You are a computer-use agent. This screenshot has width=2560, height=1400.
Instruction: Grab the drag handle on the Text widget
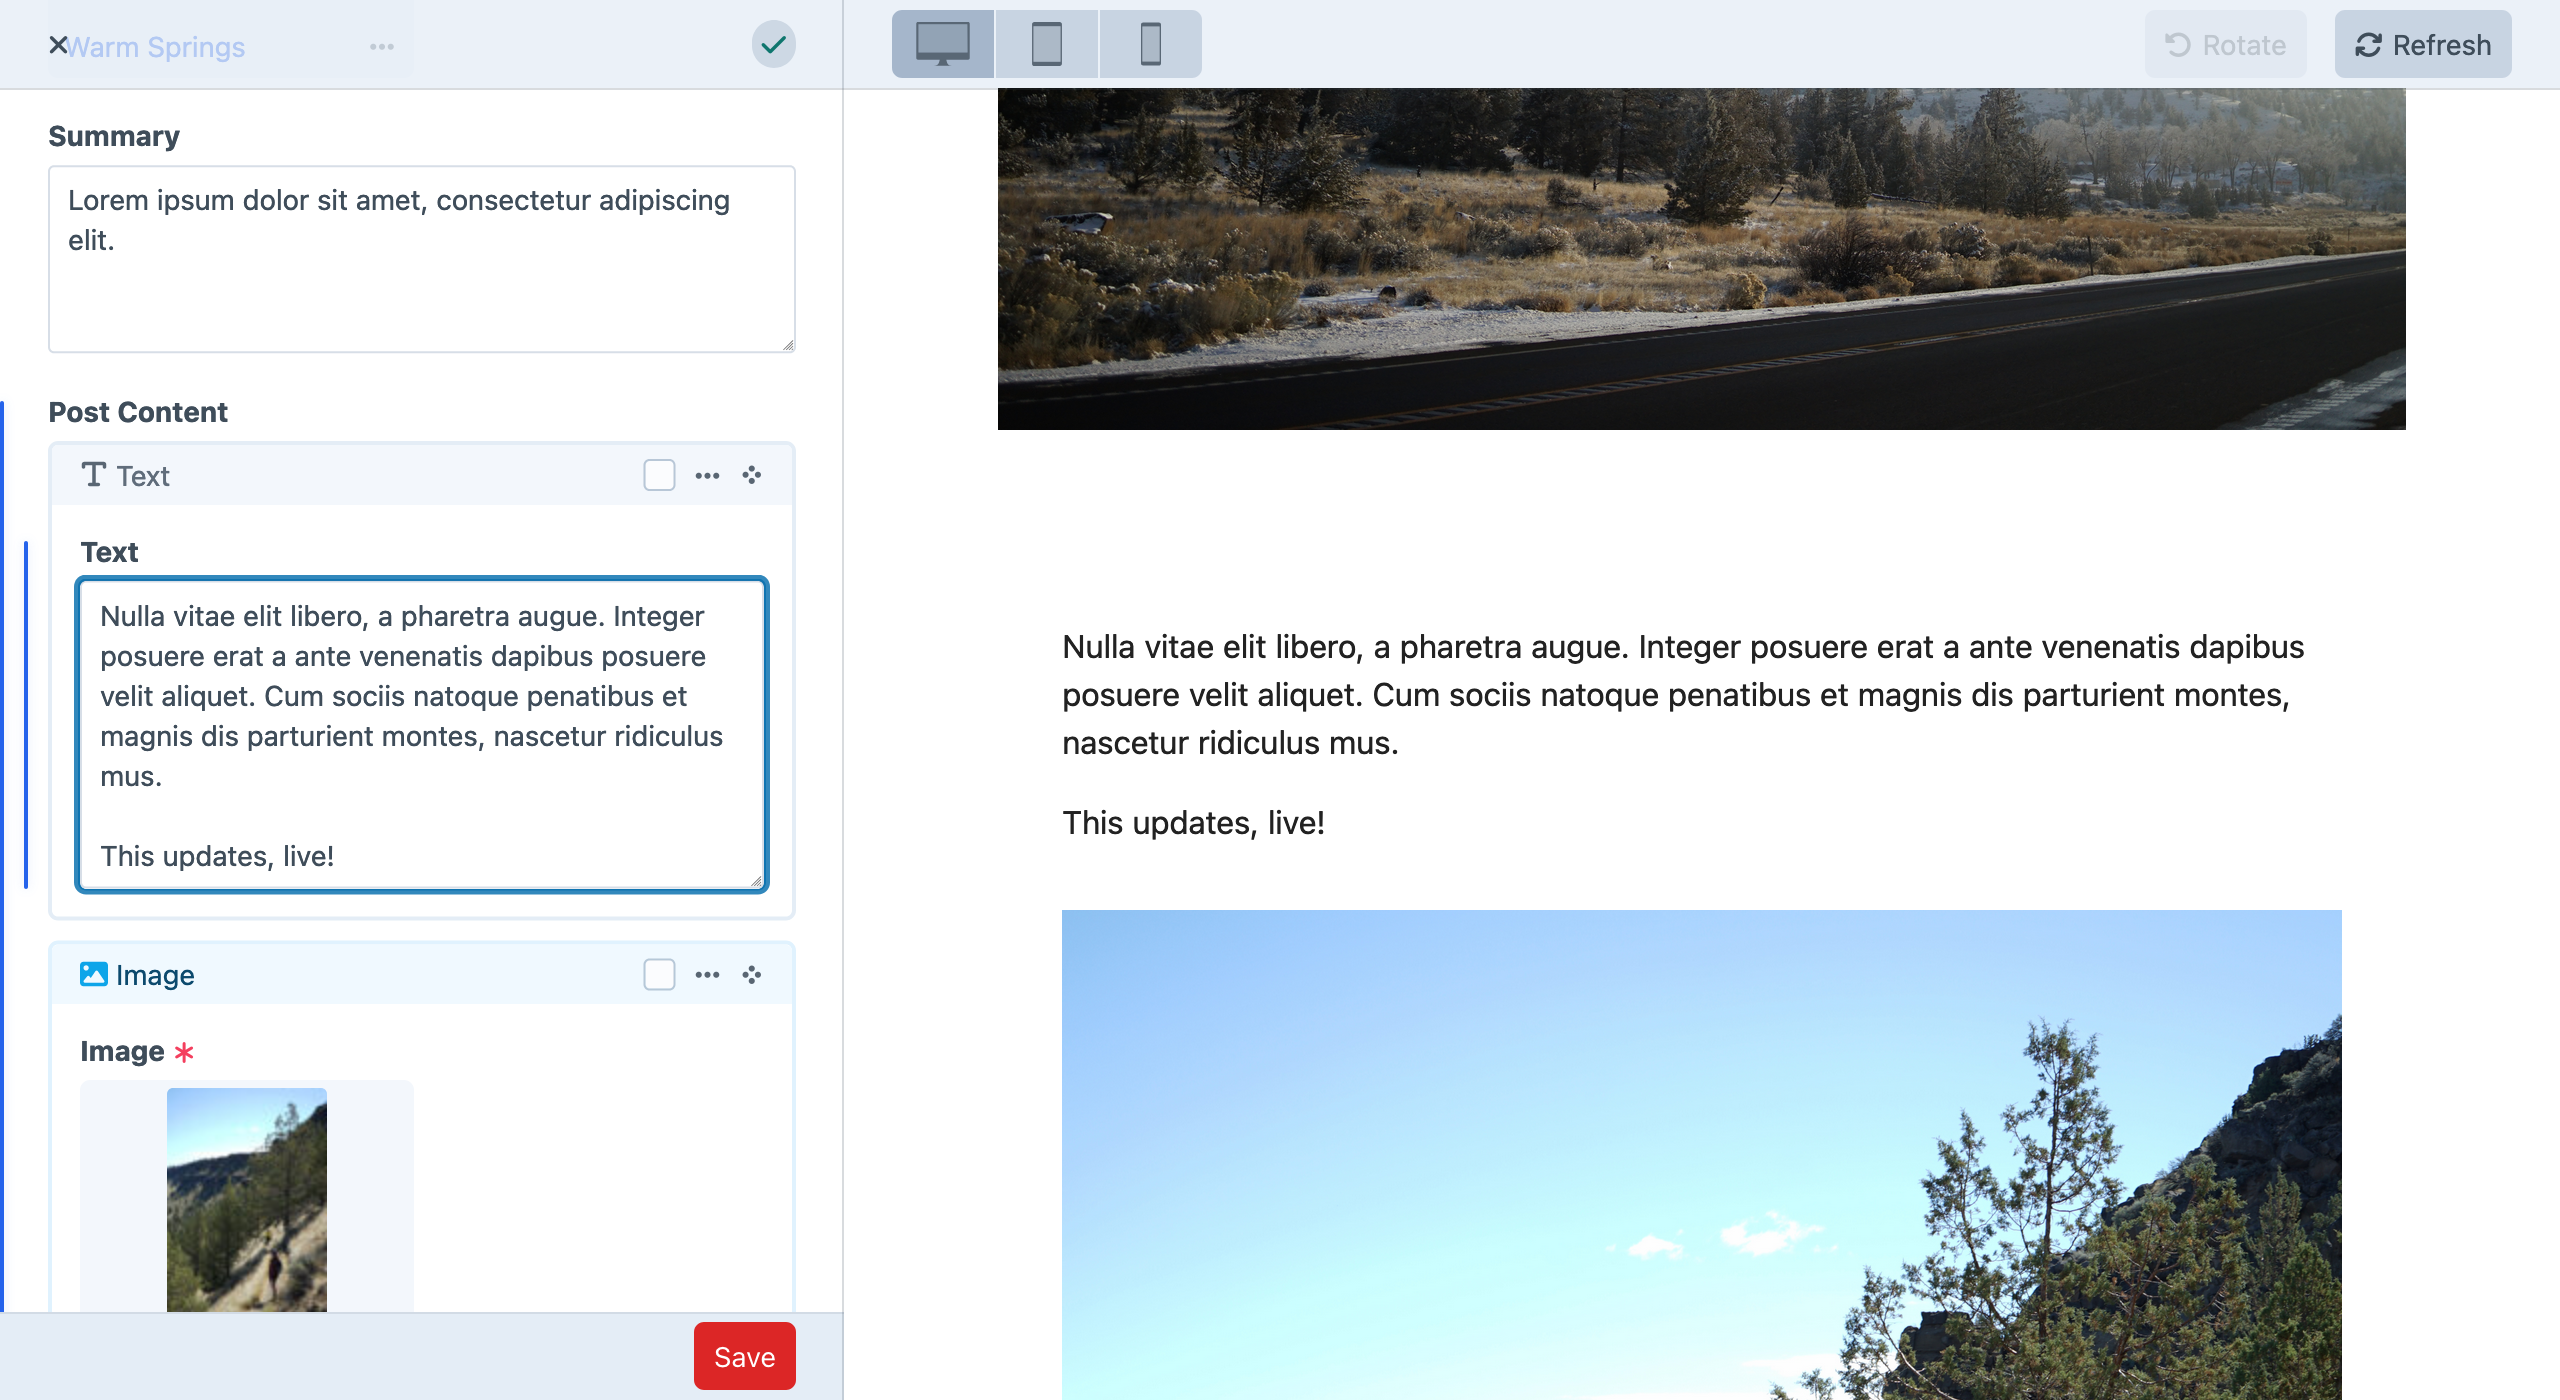[x=751, y=475]
